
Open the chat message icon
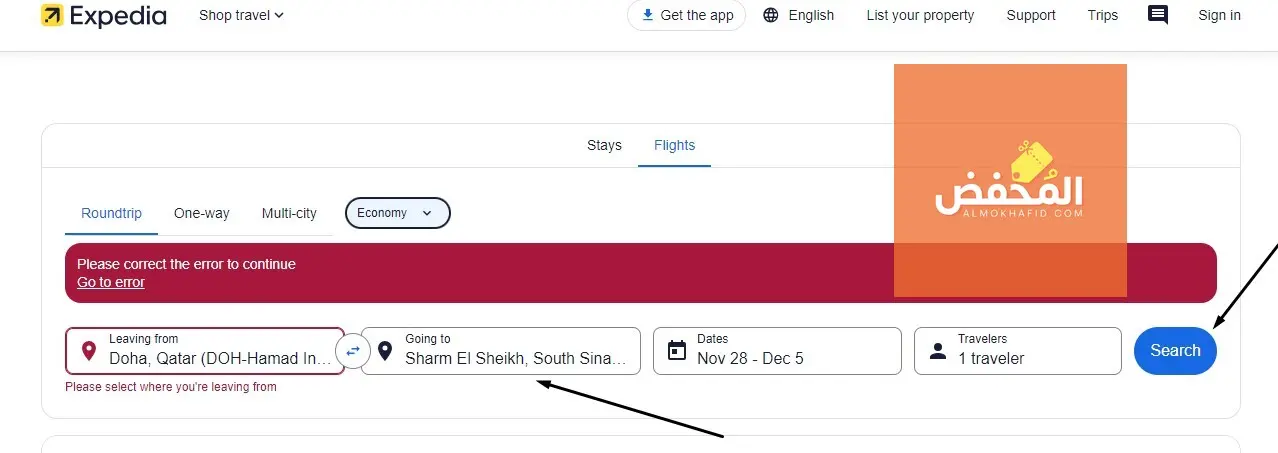coord(1158,15)
